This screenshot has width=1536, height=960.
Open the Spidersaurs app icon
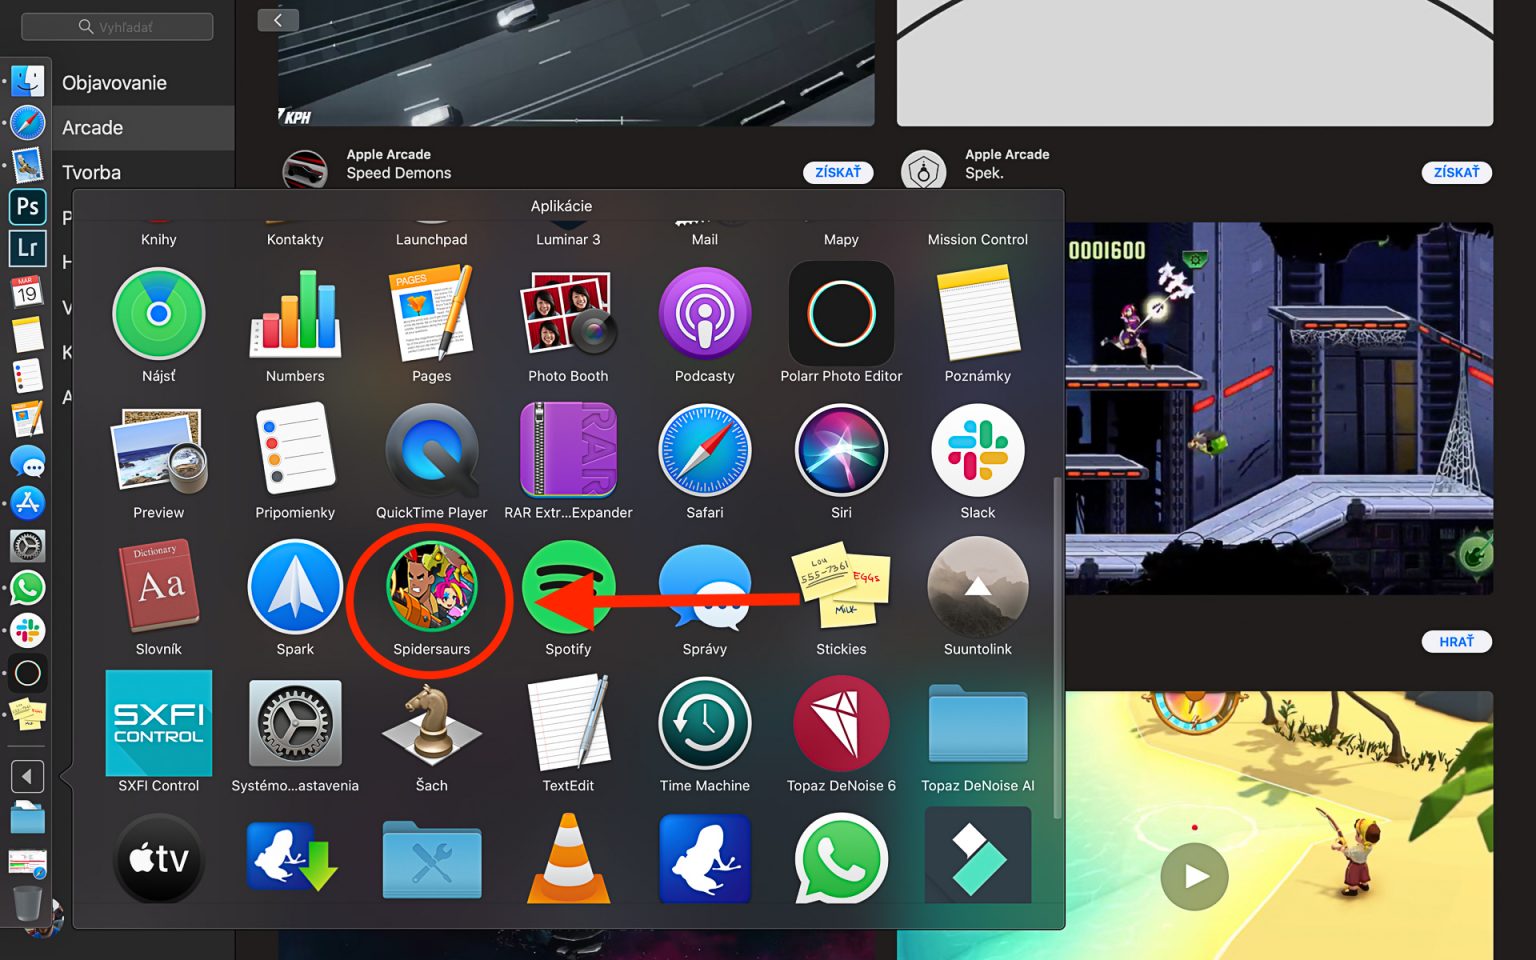pos(432,588)
